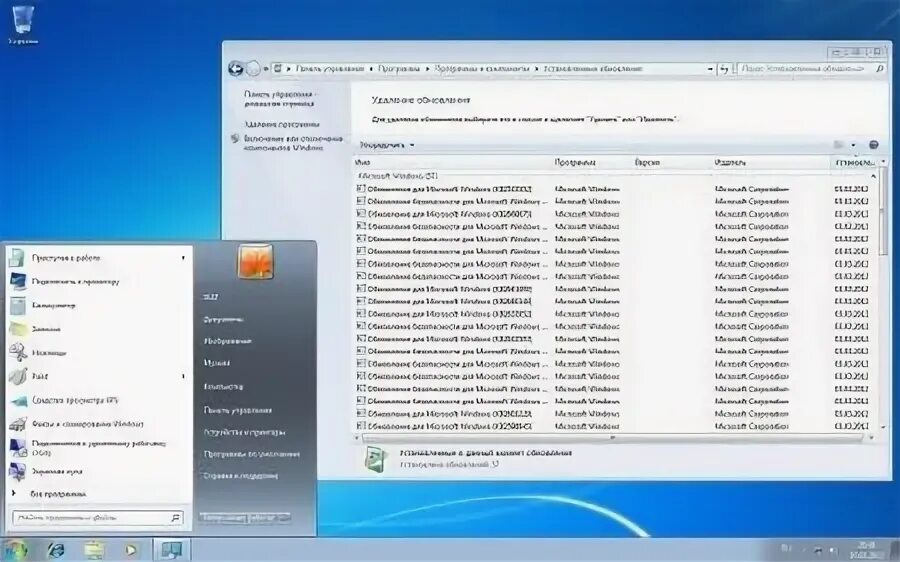900x562 pixels.
Task: Click the taskbar clock
Action: click(x=866, y=550)
